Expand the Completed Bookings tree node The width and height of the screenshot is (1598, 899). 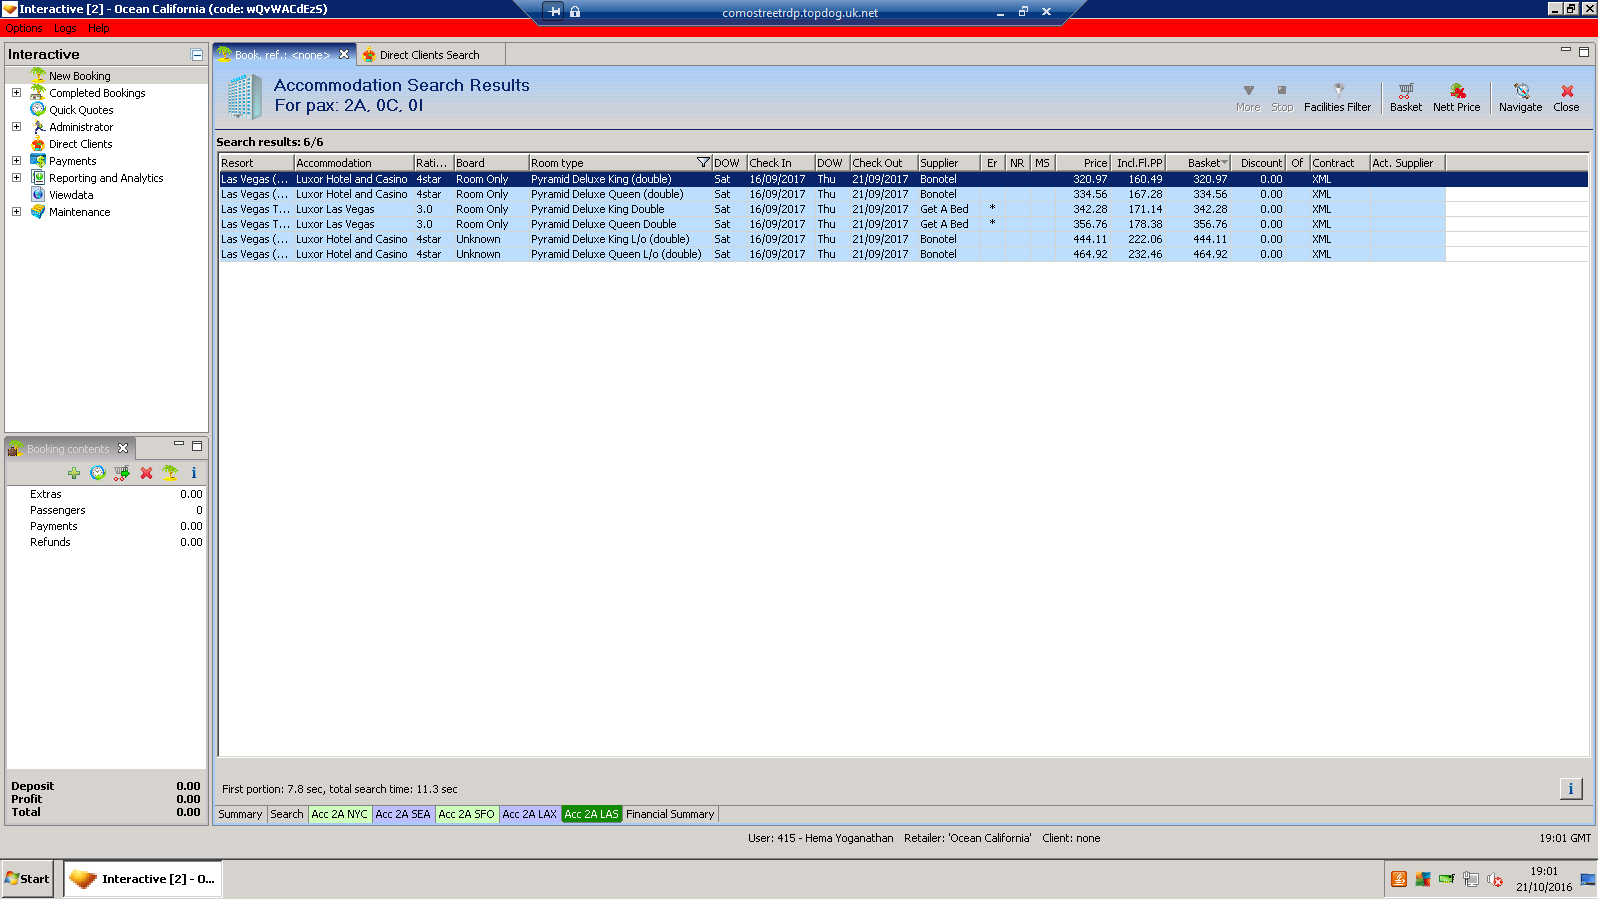pos(16,93)
